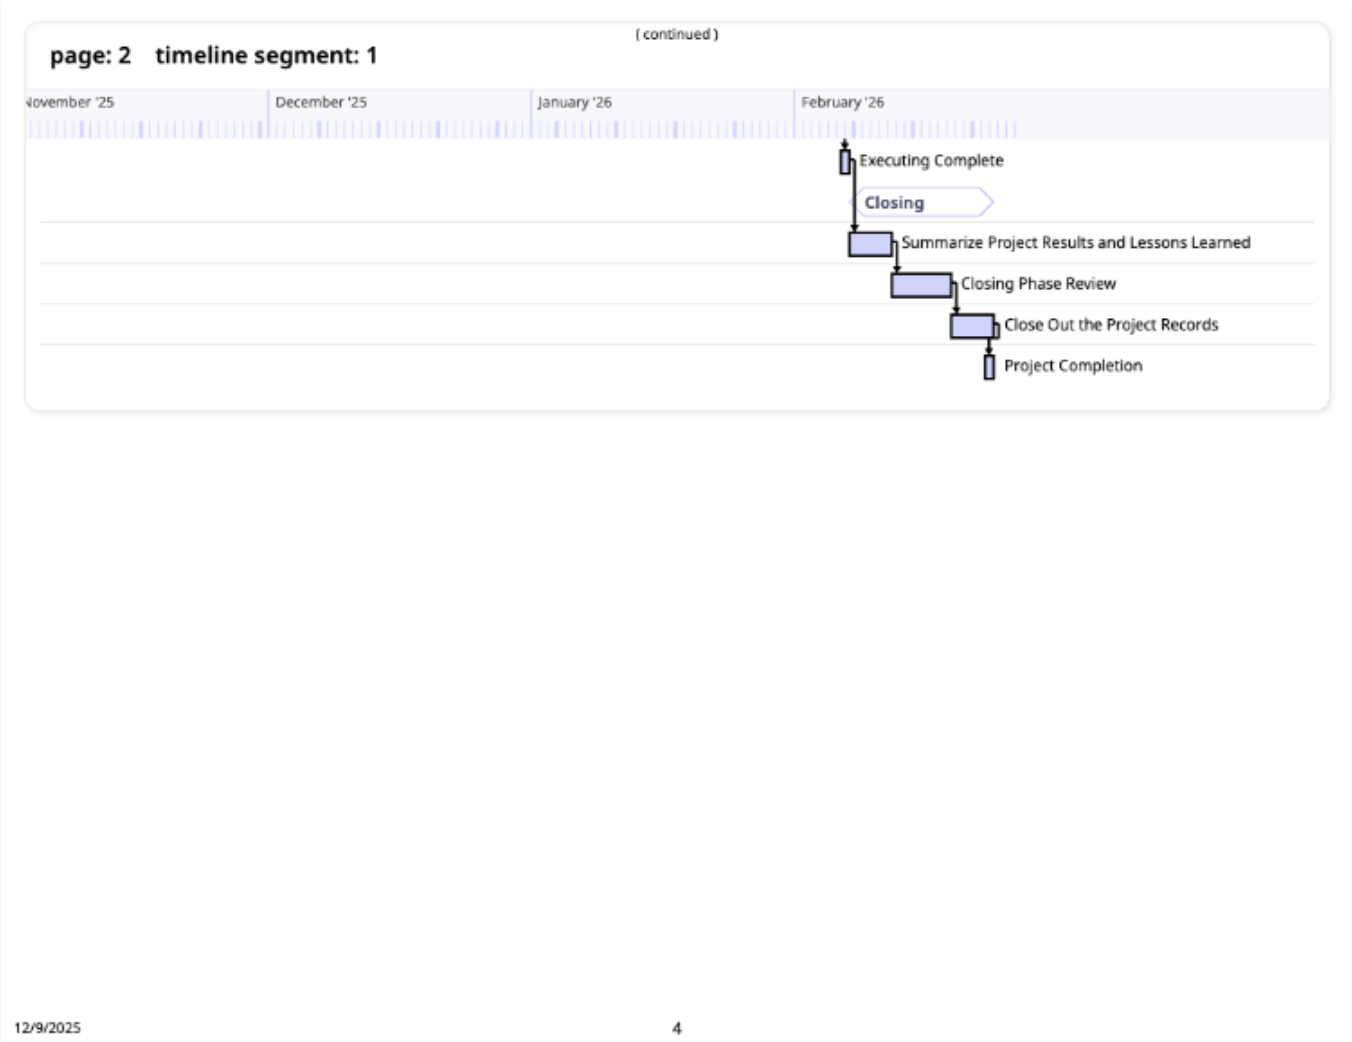1352x1042 pixels.
Task: Click "Close Out the Project Records" label
Action: click(1111, 325)
